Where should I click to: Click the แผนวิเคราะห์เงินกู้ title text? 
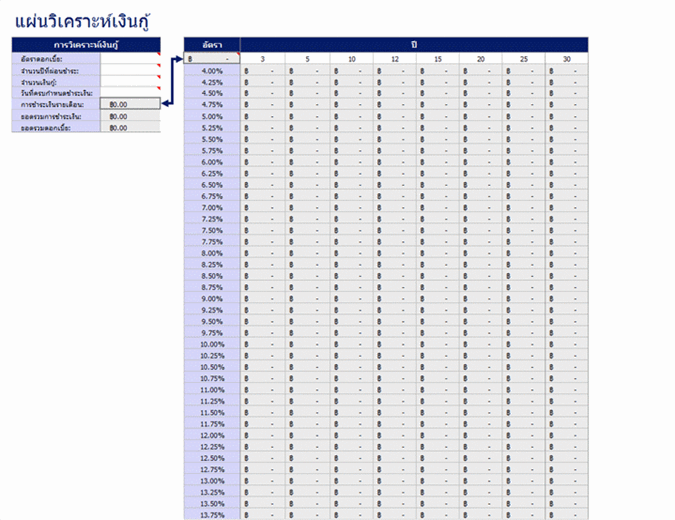[84, 18]
